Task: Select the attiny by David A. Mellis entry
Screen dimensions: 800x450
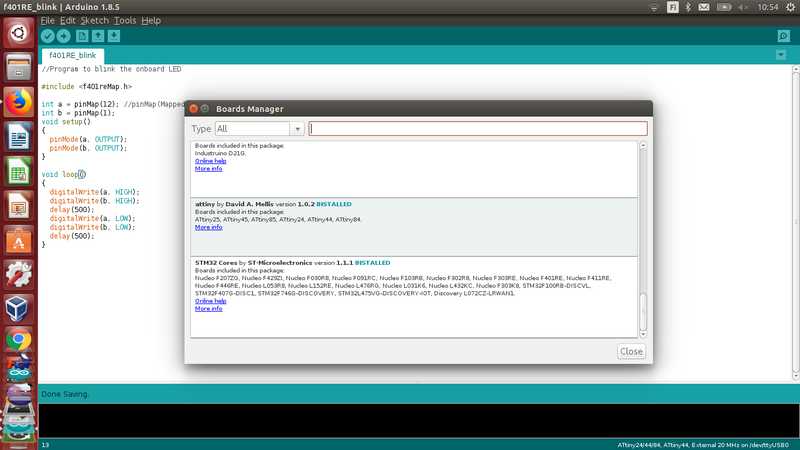Action: pyautogui.click(x=414, y=227)
